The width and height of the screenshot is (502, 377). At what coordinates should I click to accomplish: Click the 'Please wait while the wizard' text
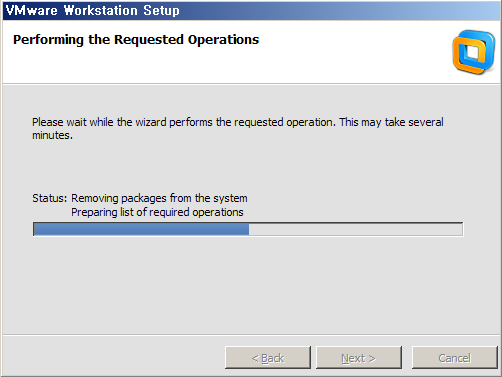[x=99, y=122]
